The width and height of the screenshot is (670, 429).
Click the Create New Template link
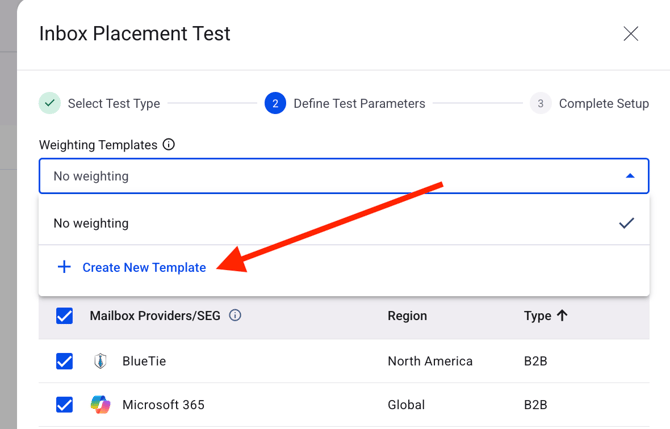point(144,267)
